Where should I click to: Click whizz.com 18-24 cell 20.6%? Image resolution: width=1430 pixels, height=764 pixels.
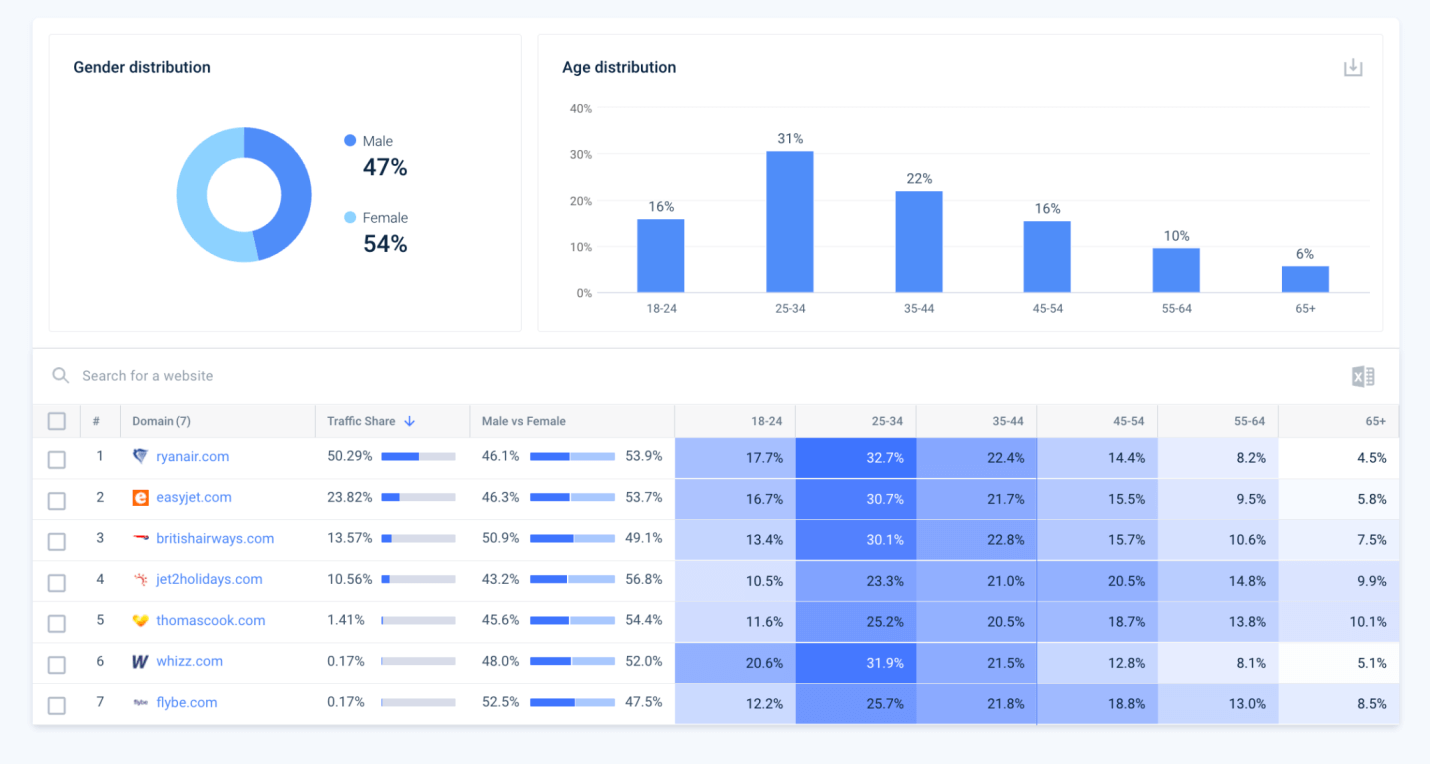[x=735, y=663]
